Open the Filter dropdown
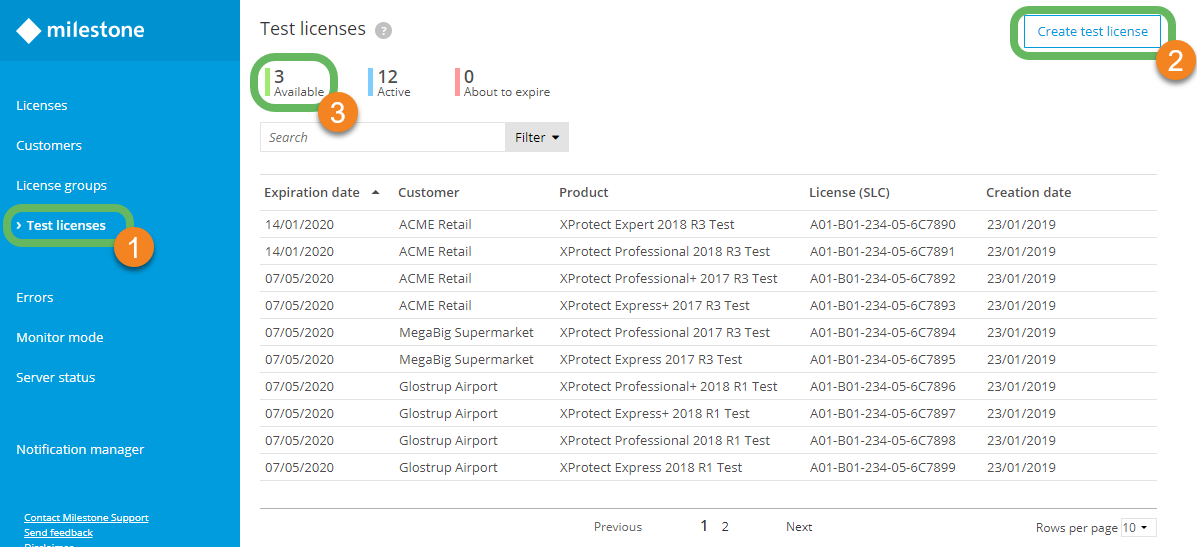Screen dimensions: 1200x547 pos(537,137)
